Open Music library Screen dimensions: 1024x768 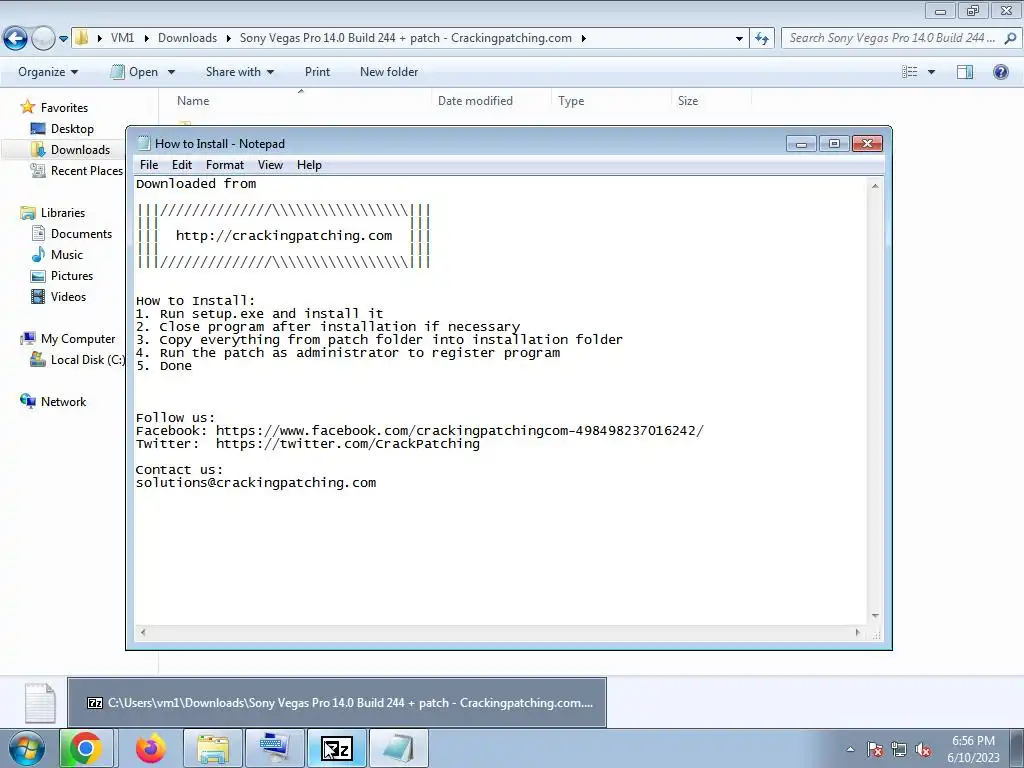pyautogui.click(x=57, y=255)
